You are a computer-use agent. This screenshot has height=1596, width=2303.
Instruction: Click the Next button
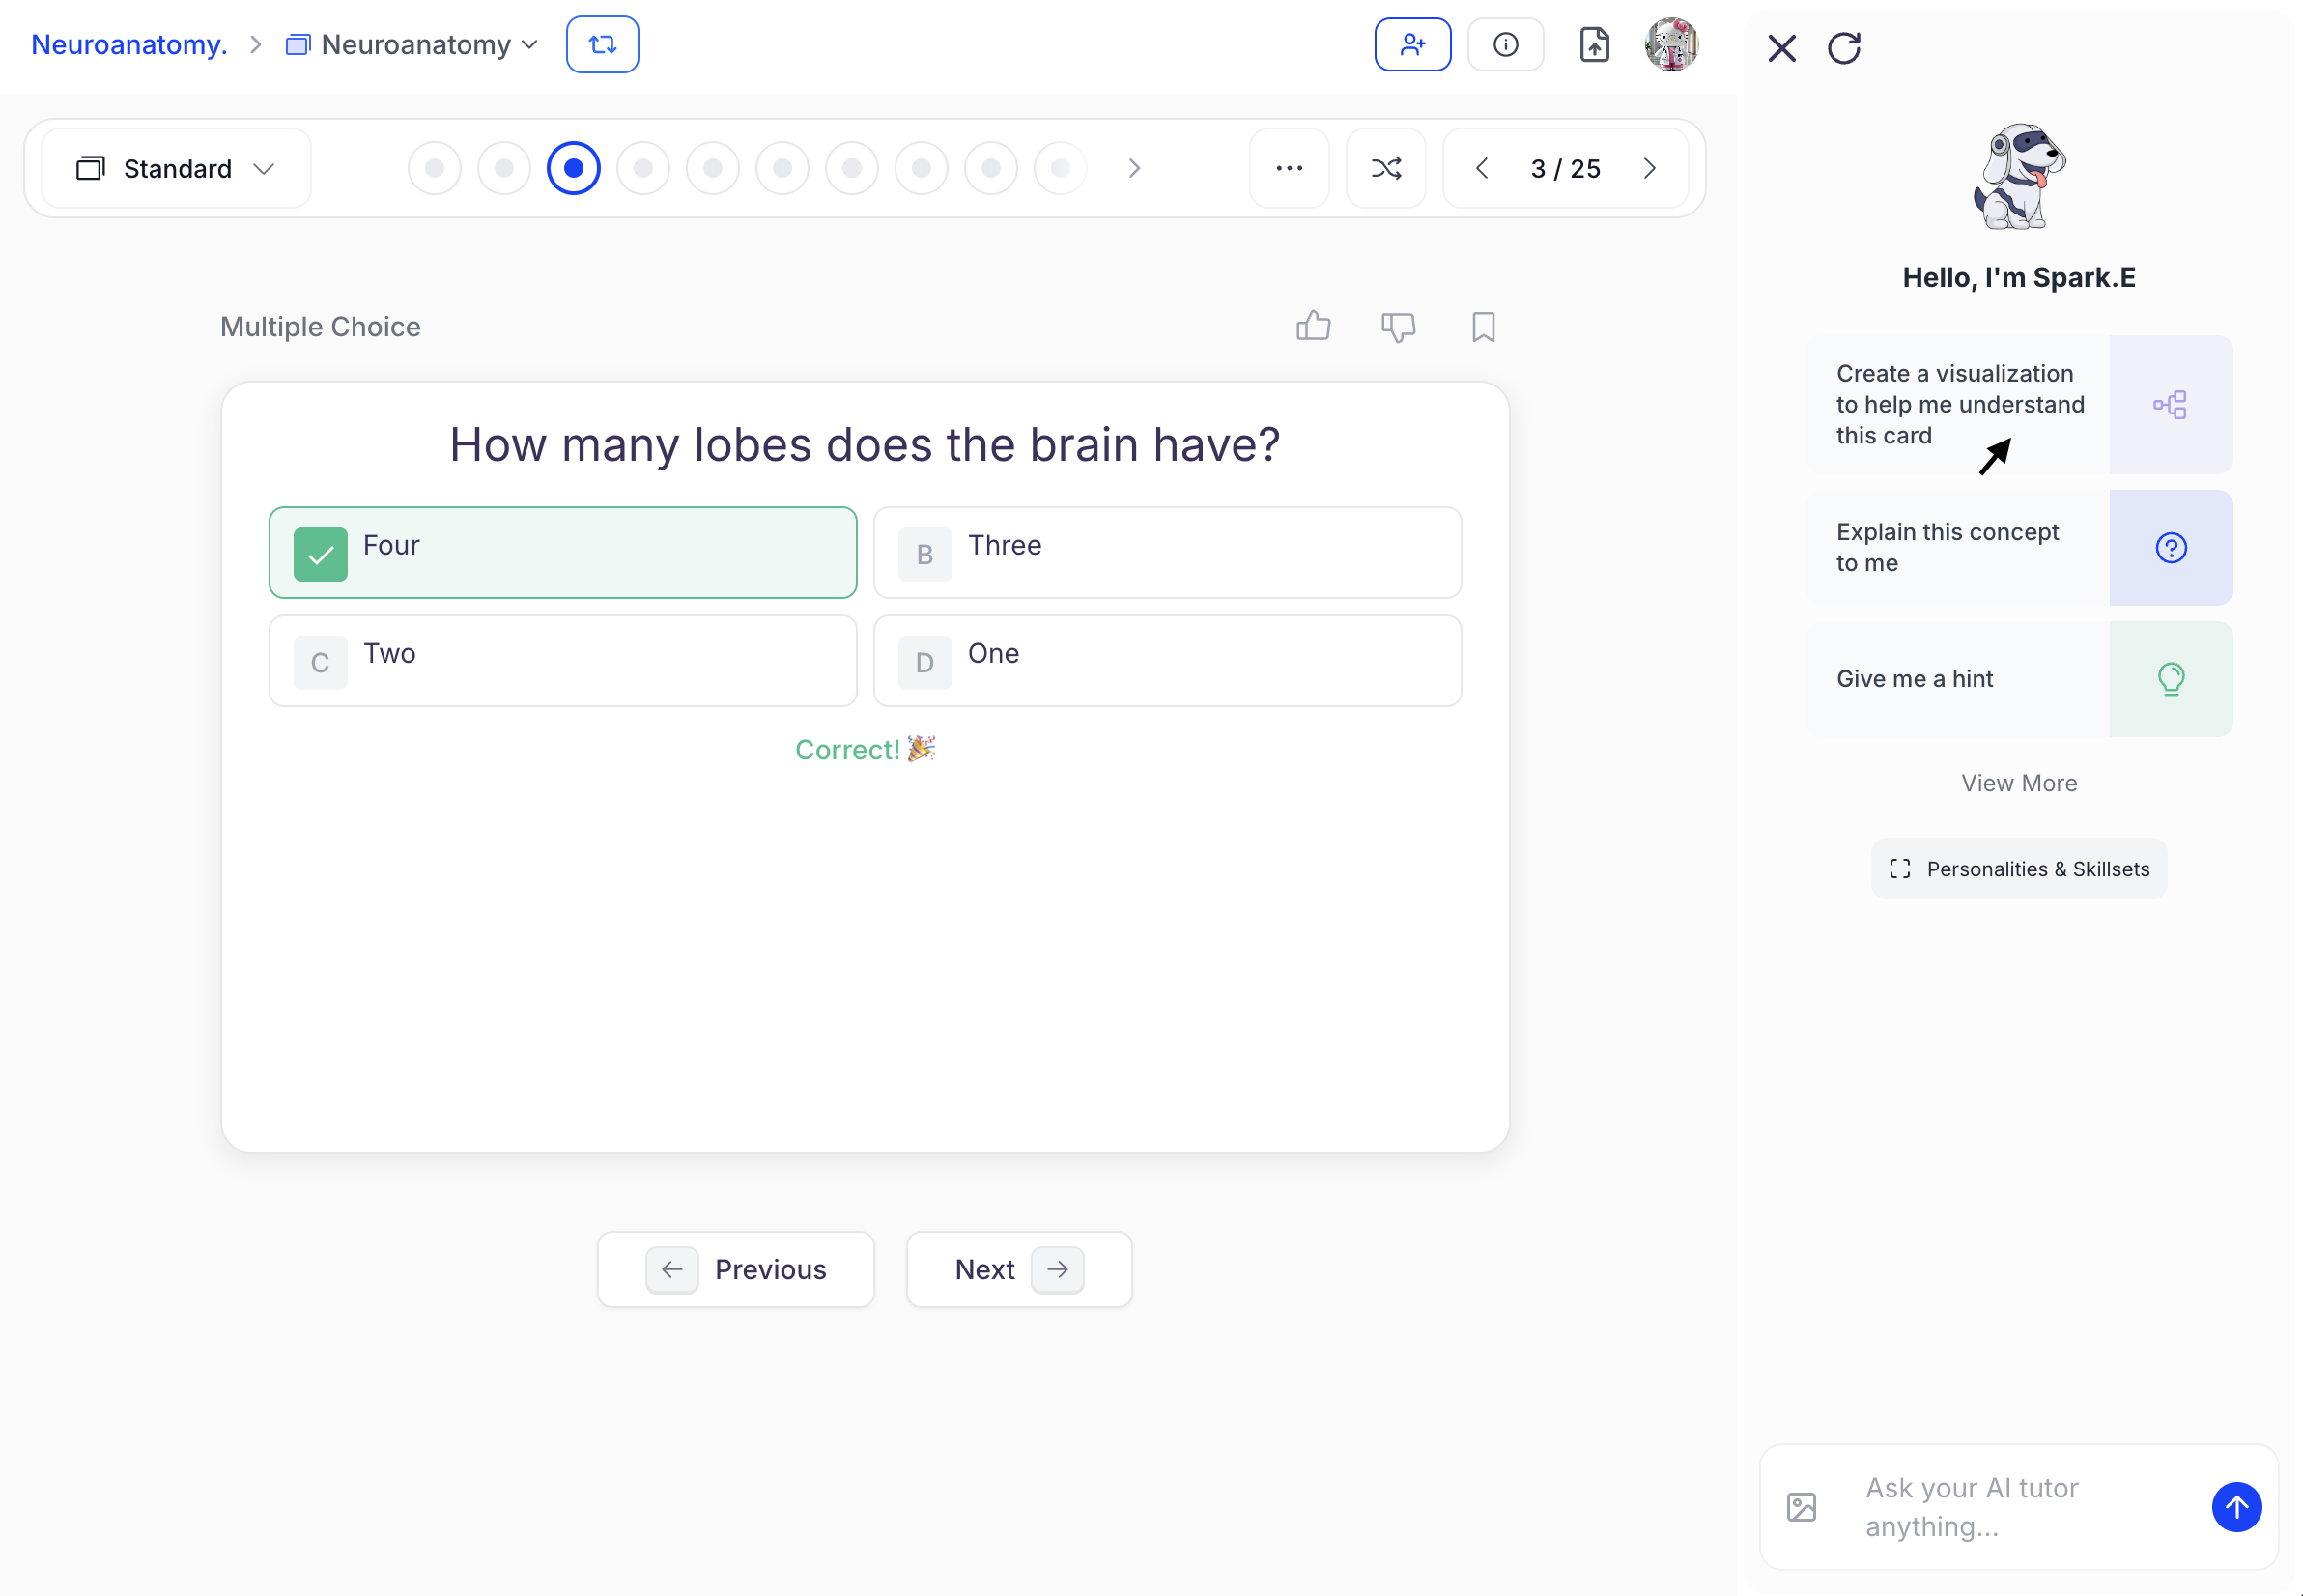[1018, 1269]
